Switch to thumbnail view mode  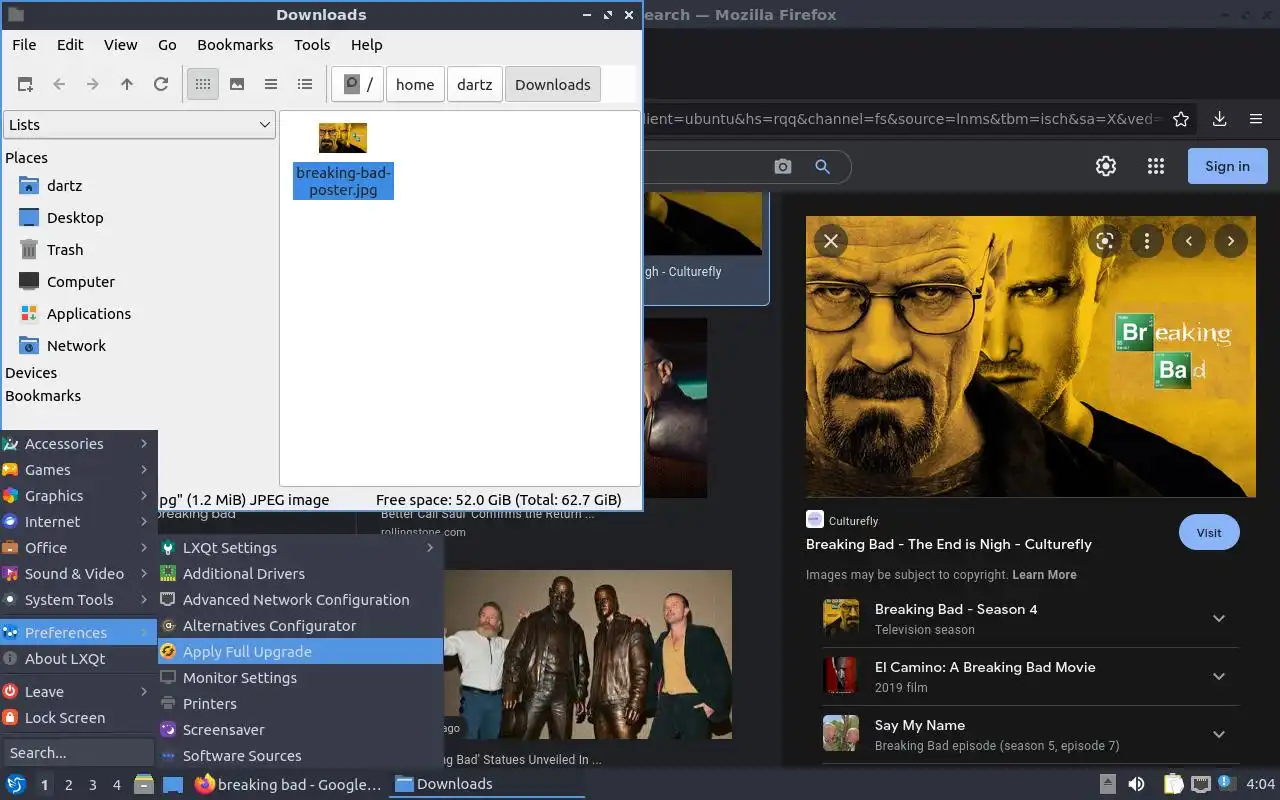[x=237, y=85]
